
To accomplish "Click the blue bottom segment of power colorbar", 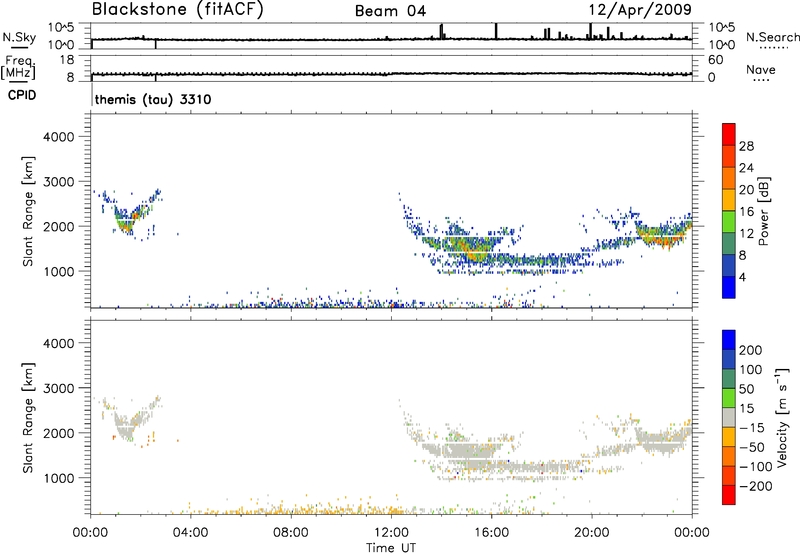I will coord(729,287).
